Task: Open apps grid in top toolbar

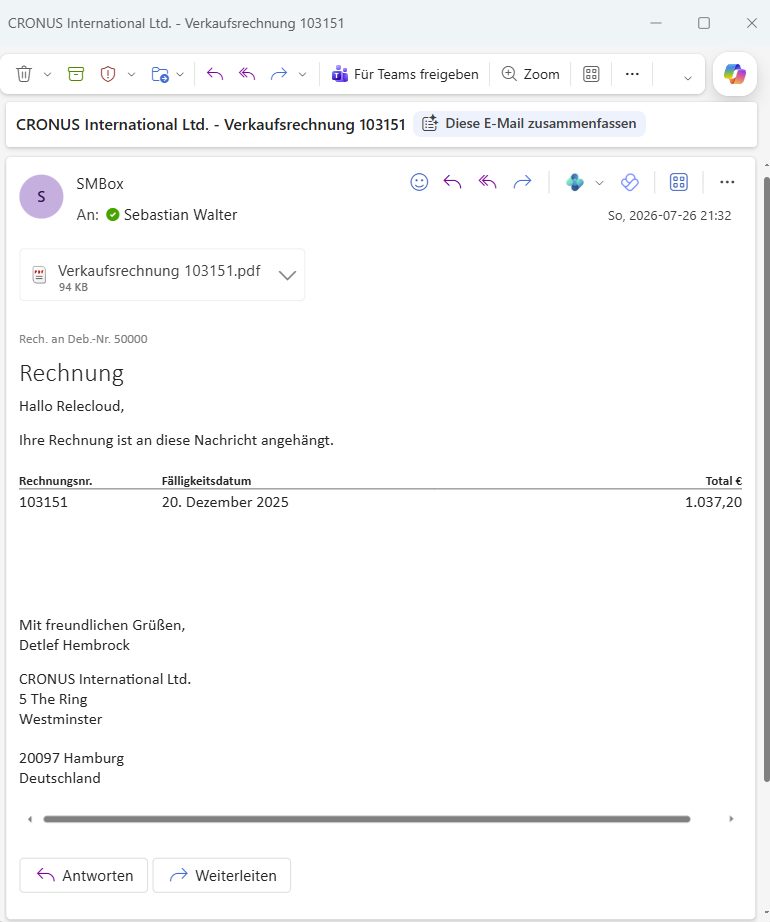Action: (x=591, y=74)
